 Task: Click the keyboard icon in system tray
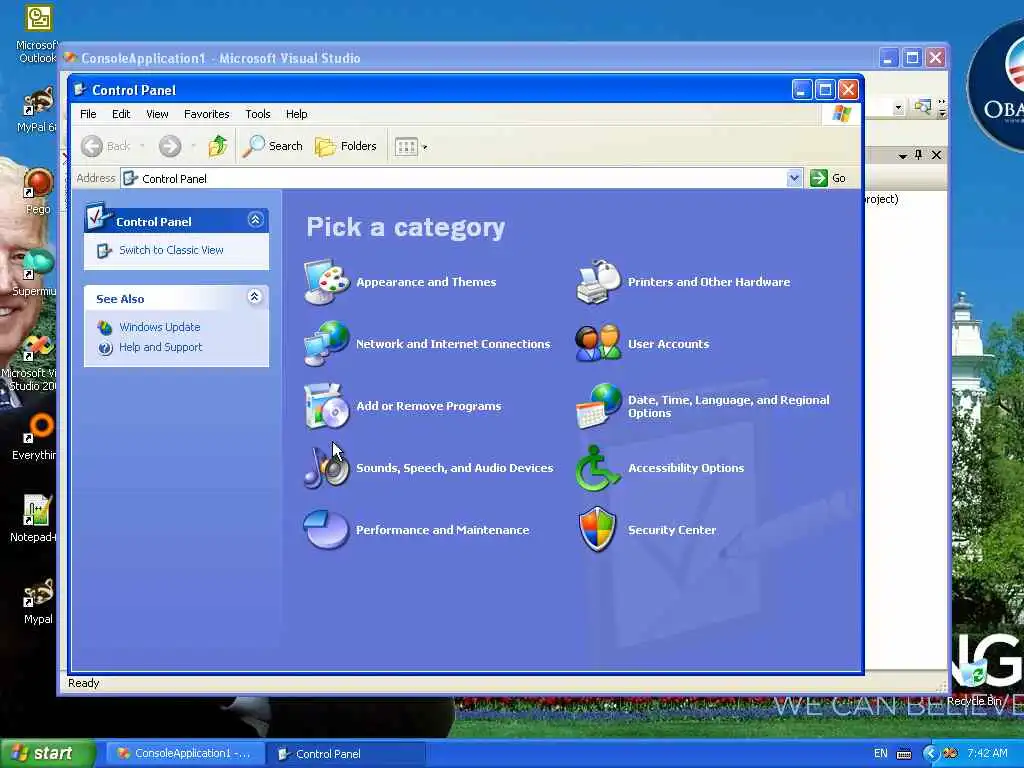(x=904, y=754)
